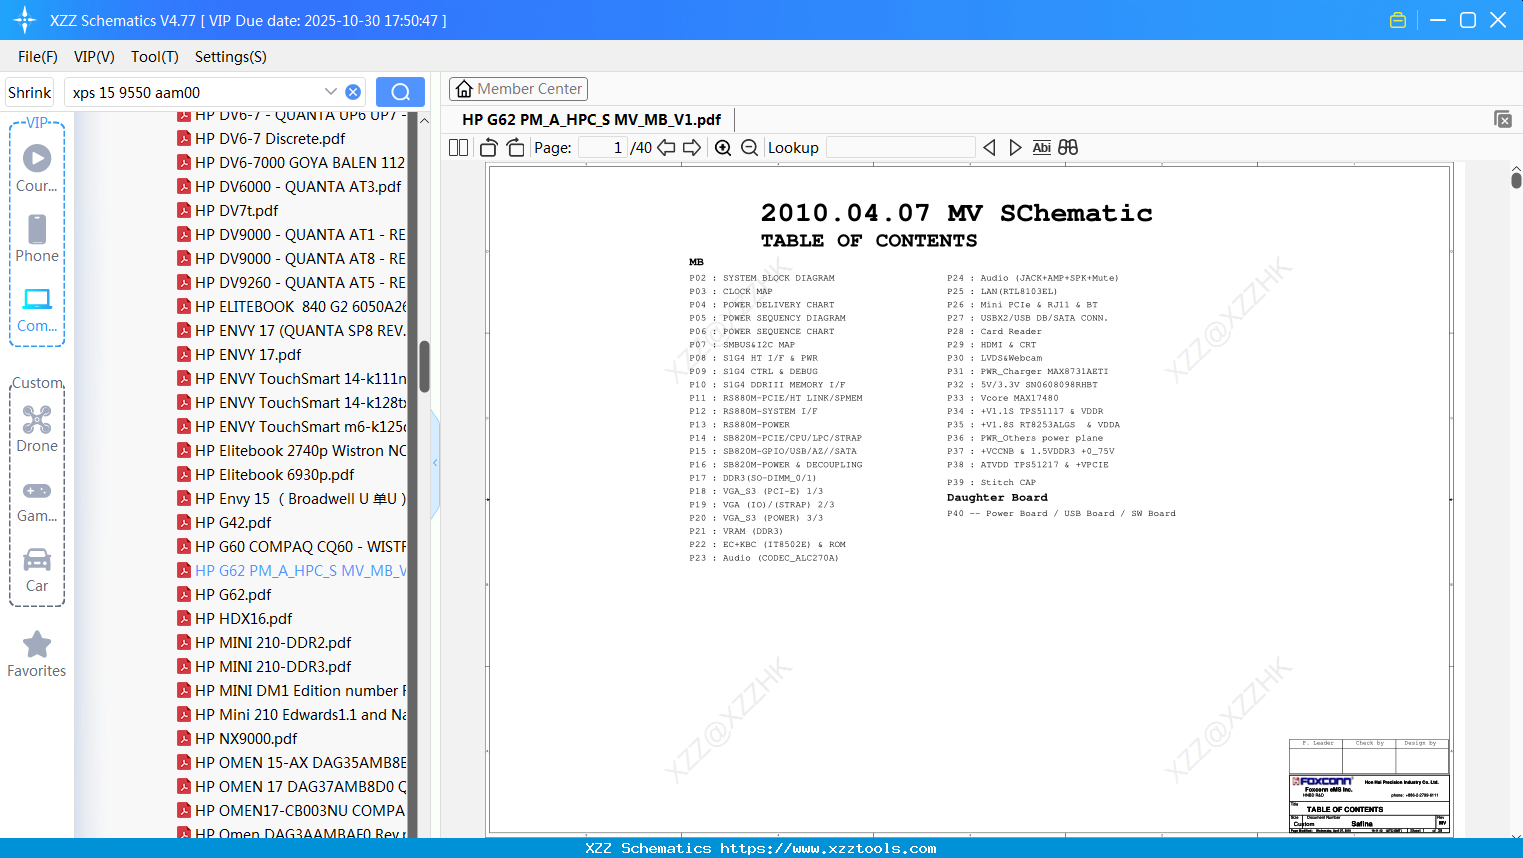Click the Shrink button
Screen dimensions: 1523x858
point(30,92)
